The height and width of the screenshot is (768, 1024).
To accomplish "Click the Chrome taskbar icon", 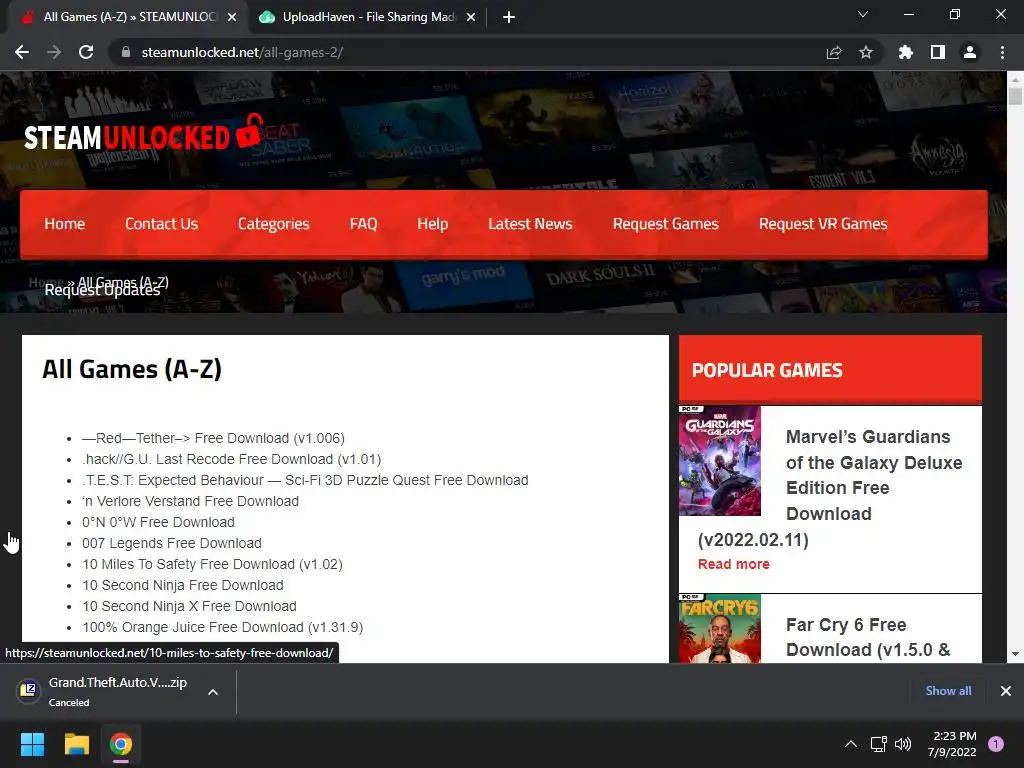I will click(121, 744).
